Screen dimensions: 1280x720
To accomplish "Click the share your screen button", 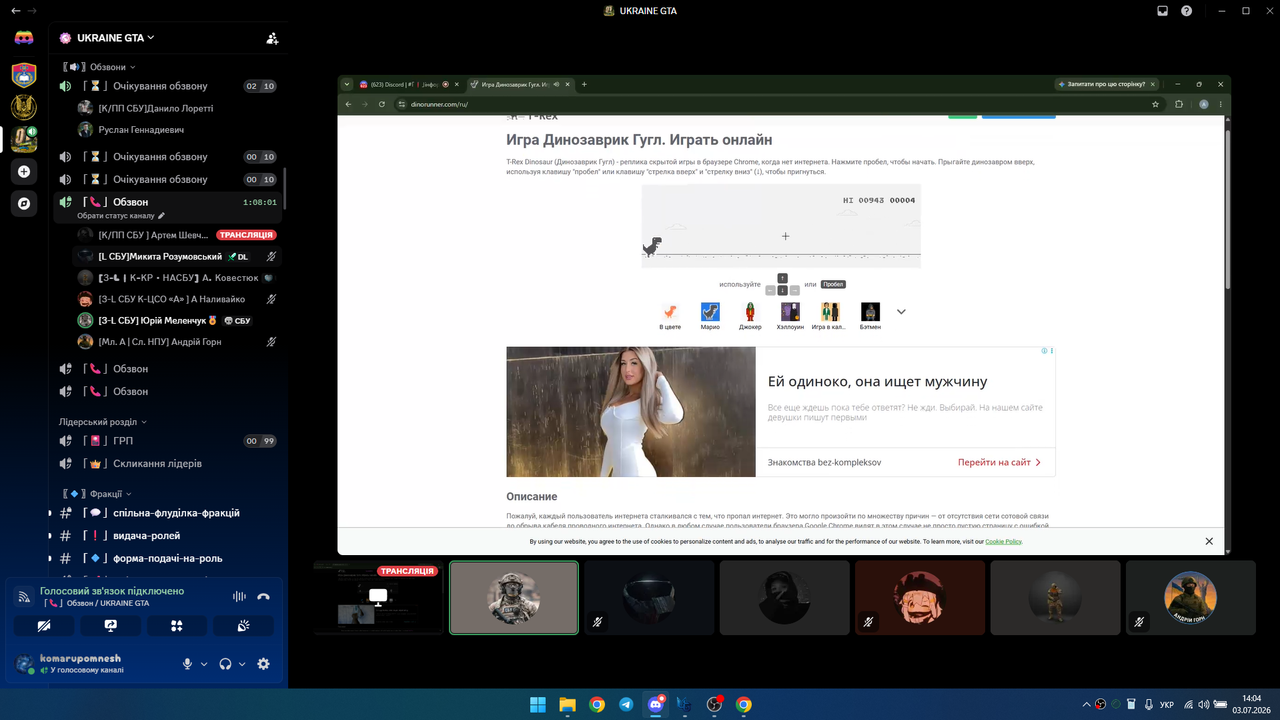I will [x=111, y=626].
